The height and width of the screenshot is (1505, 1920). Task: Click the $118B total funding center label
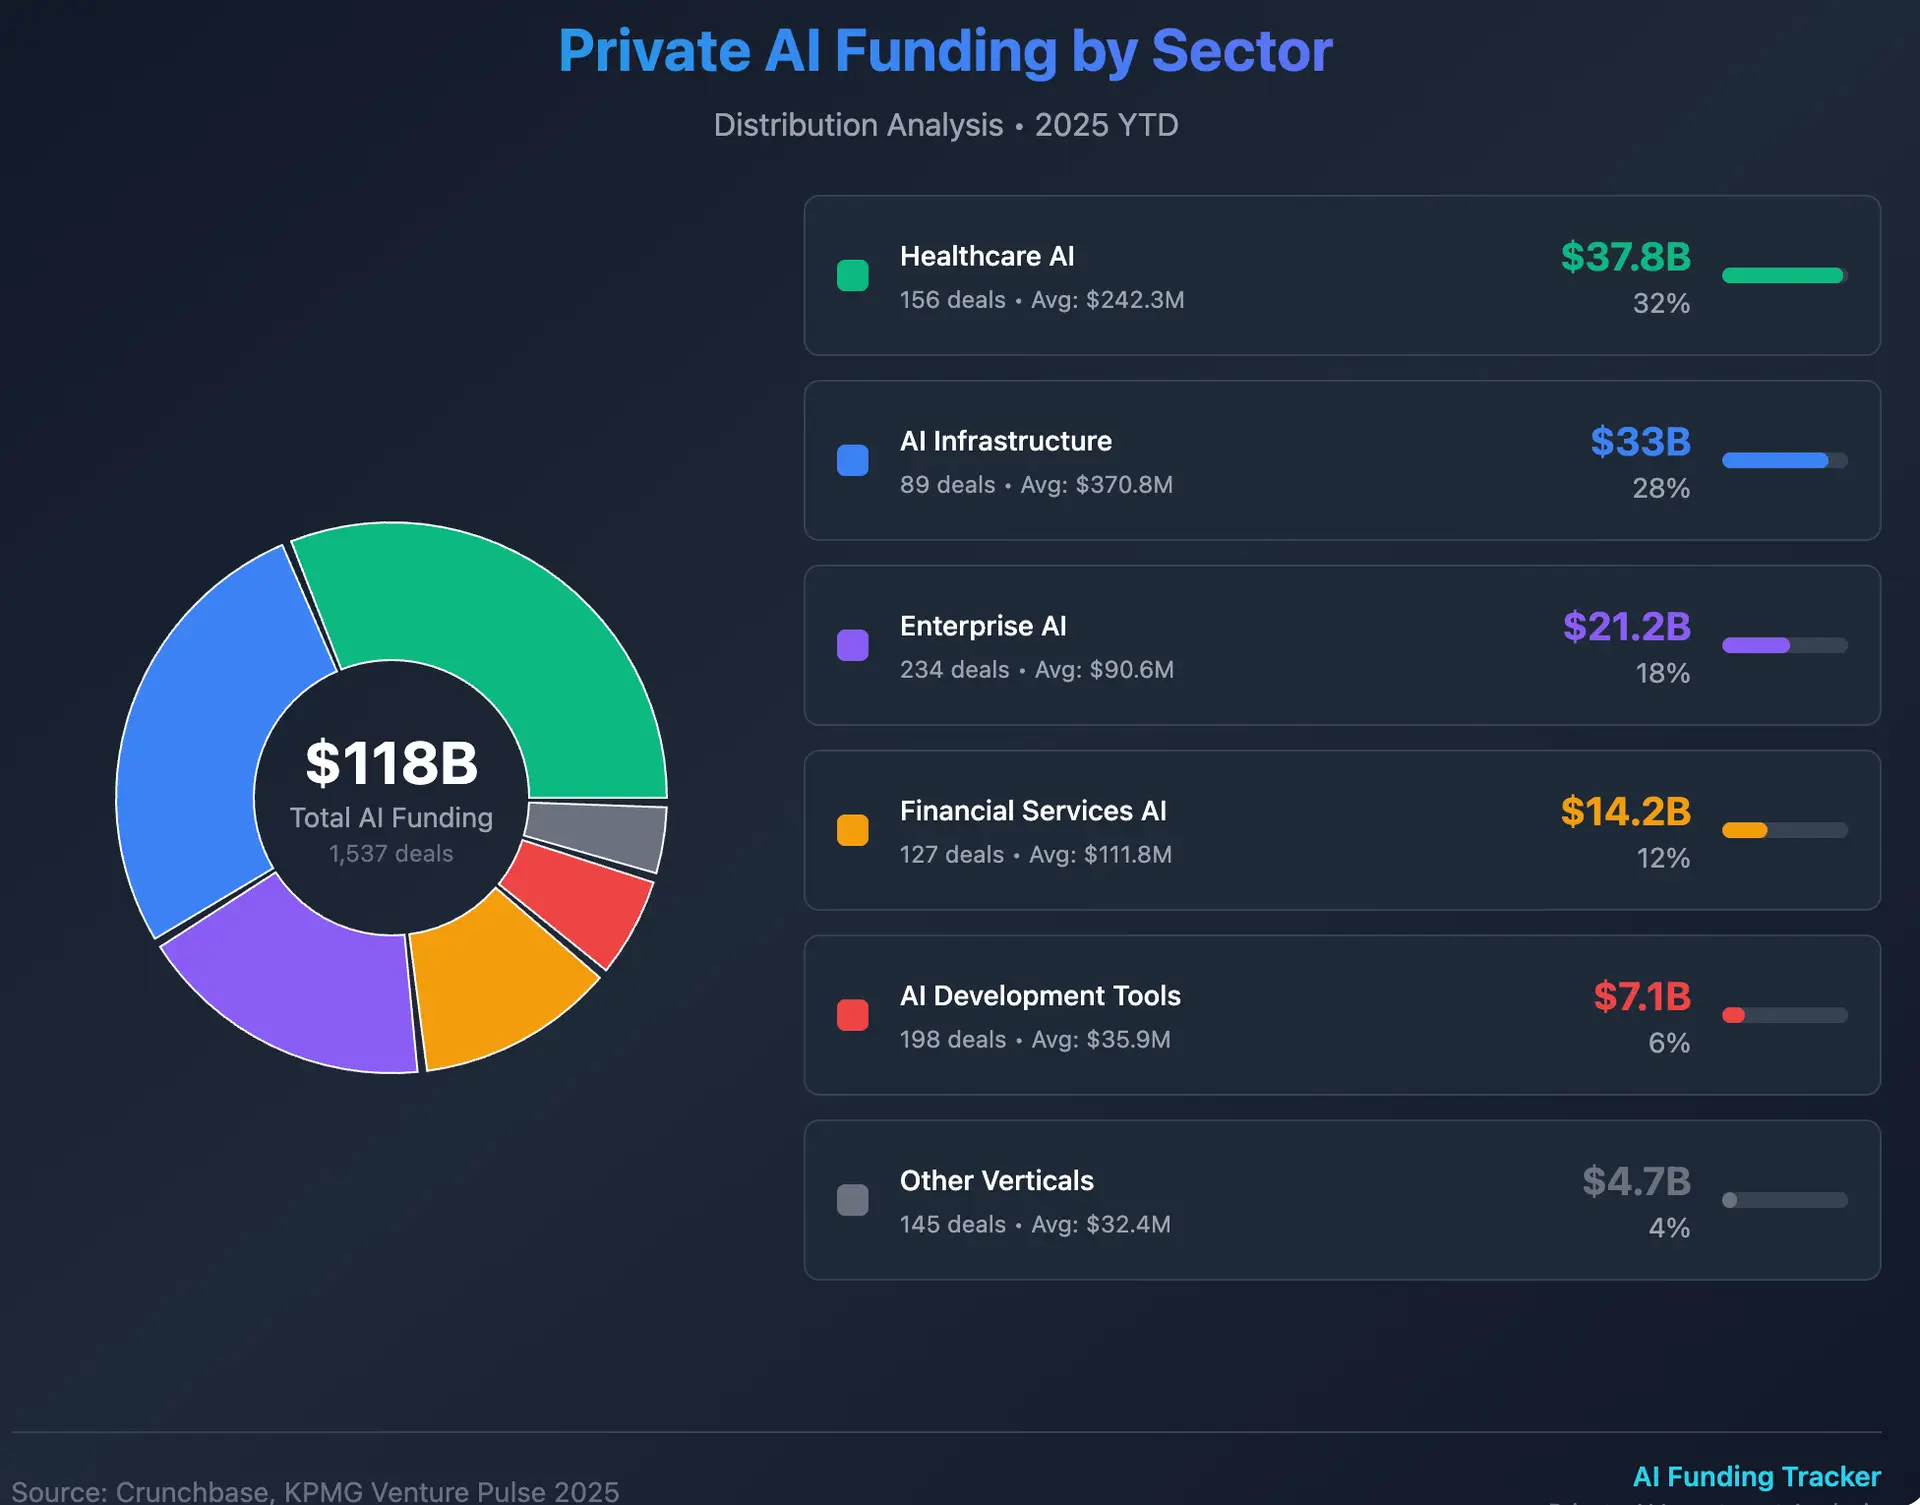click(x=391, y=763)
